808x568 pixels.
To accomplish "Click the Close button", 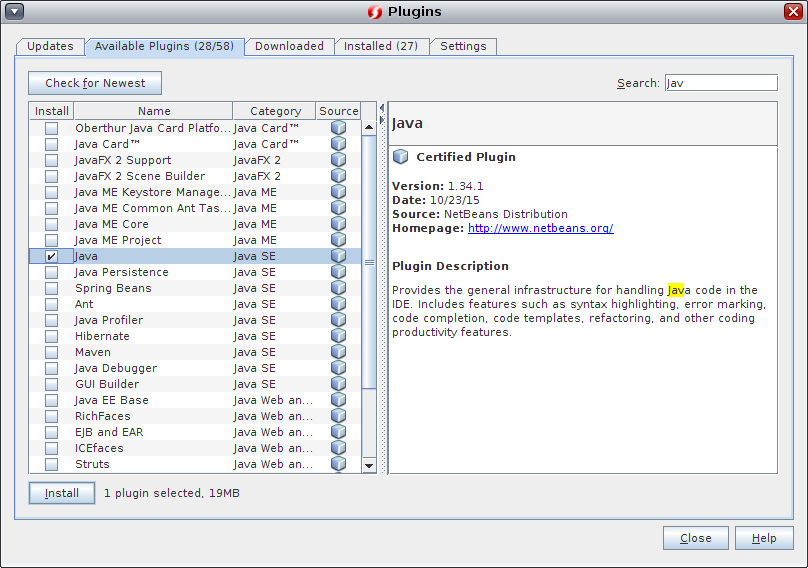I will [696, 538].
